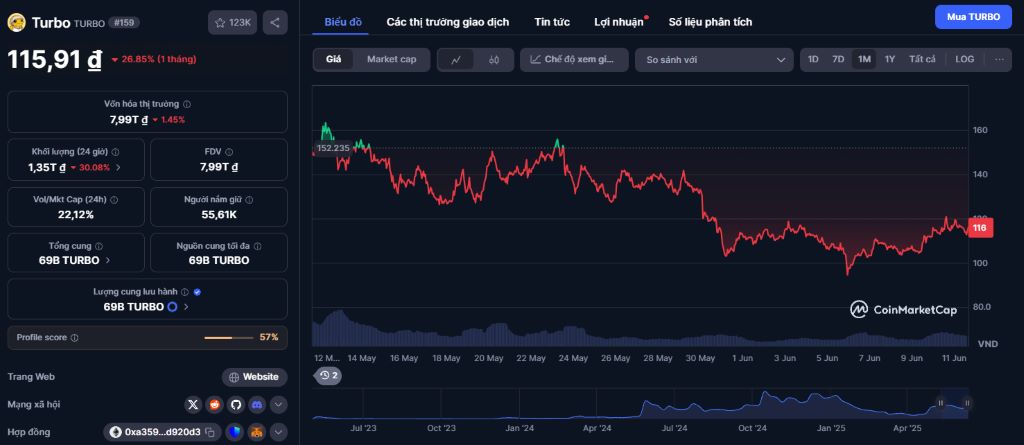Expand Tổng cung details arrow
This screenshot has width=1024, height=445.
coord(108,260)
